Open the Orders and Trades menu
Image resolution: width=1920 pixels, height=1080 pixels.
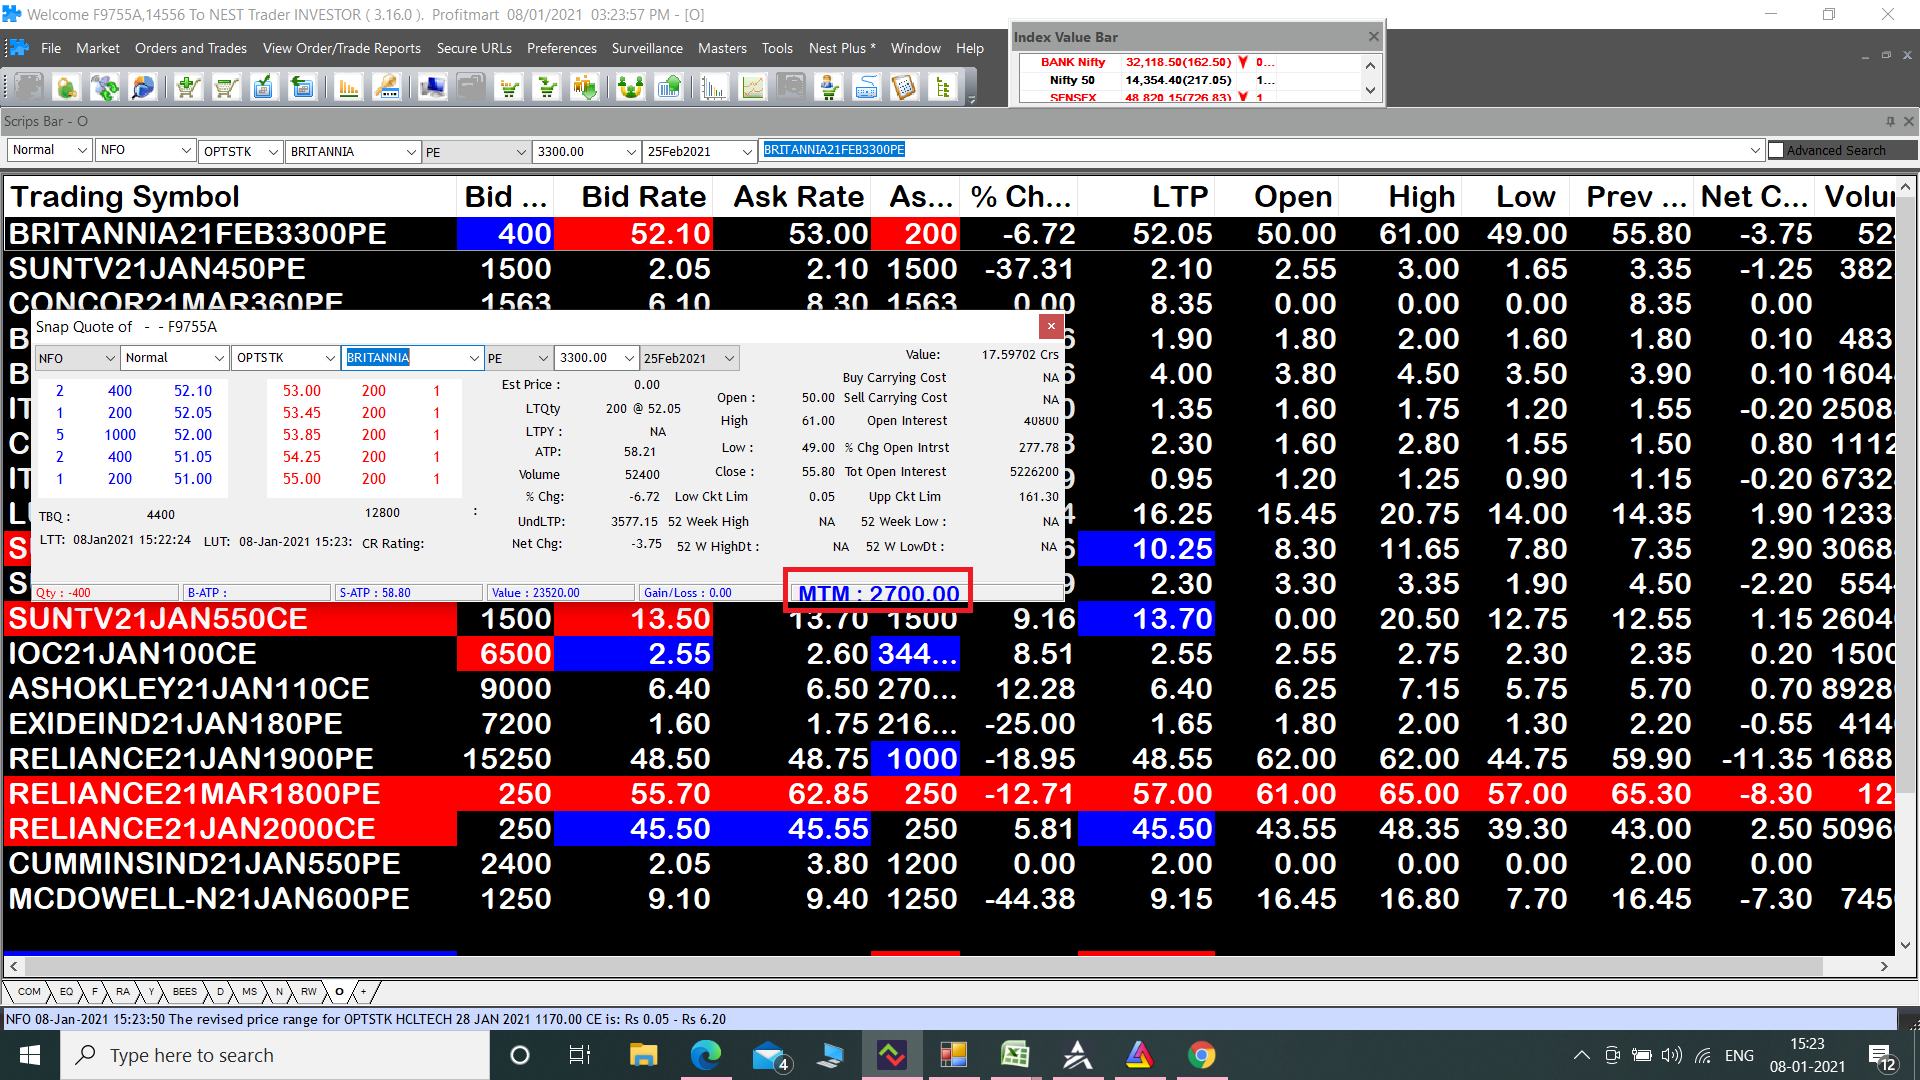coord(191,48)
